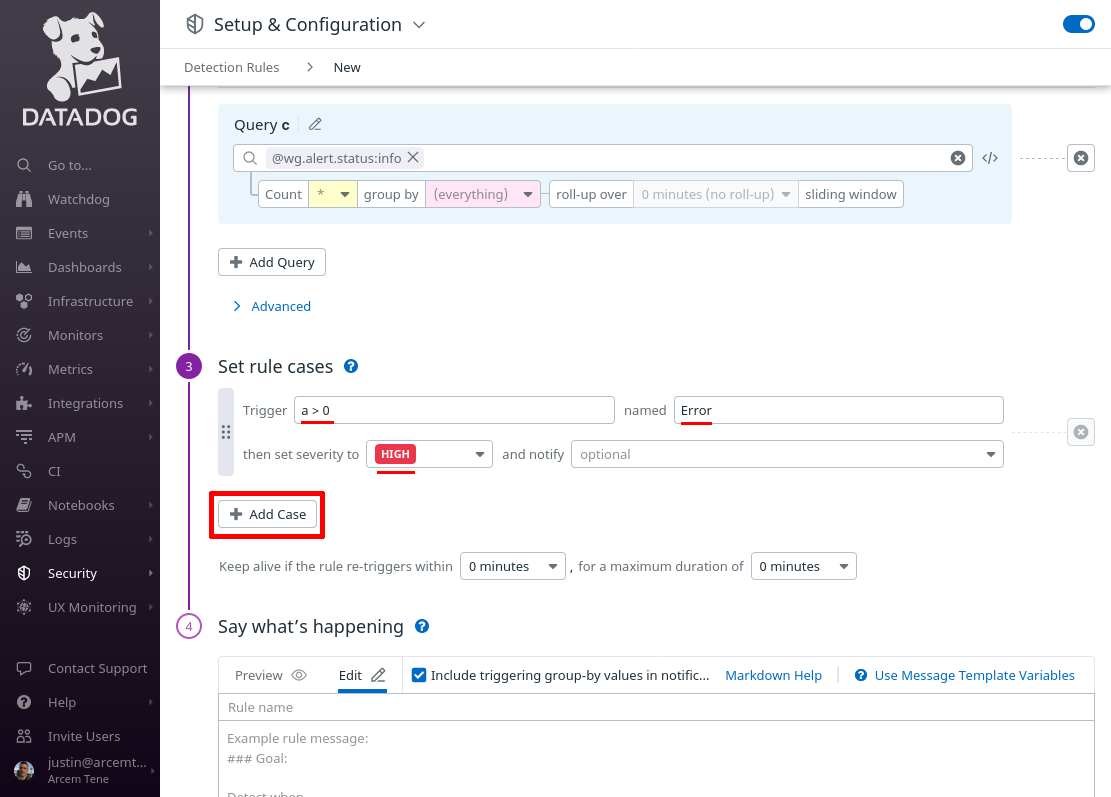The height and width of the screenshot is (797, 1111).
Task: Open the maximum duration 0 minutes dropdown
Action: 803,566
